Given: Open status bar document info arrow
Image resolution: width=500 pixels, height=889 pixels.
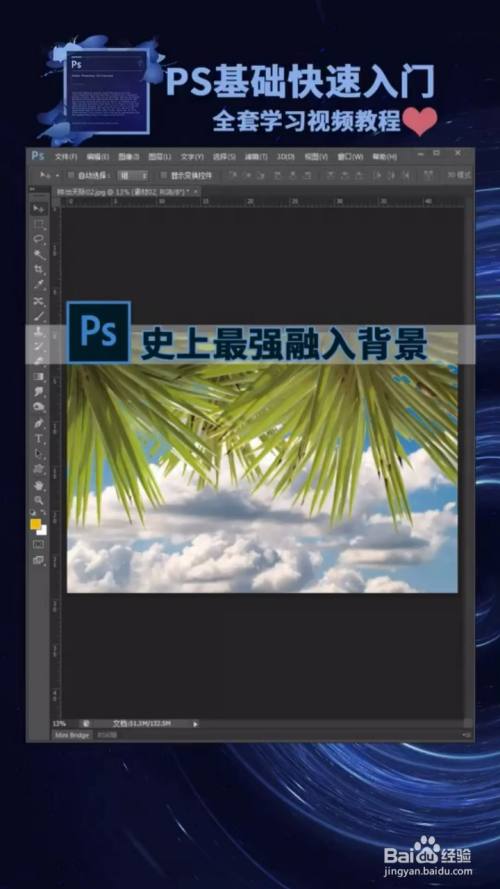Looking at the screenshot, I should tap(196, 724).
